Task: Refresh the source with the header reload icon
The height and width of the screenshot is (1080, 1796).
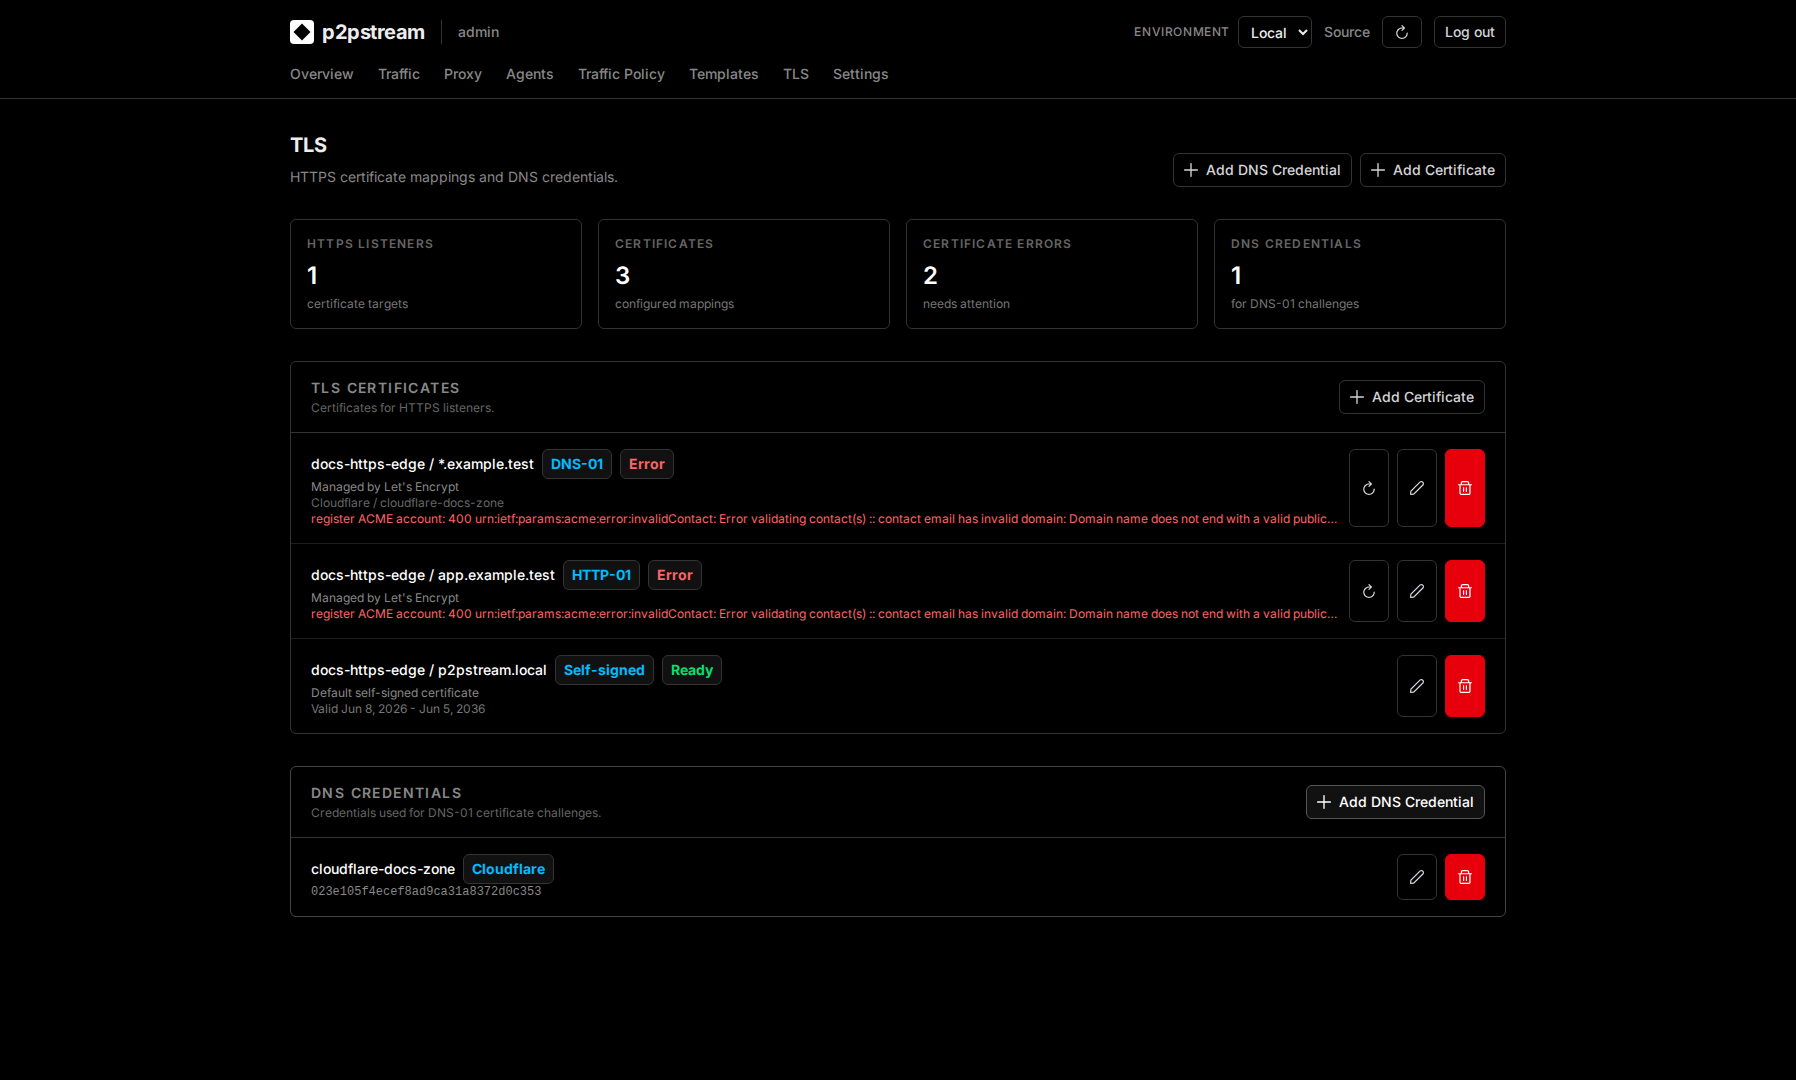Action: click(x=1402, y=32)
